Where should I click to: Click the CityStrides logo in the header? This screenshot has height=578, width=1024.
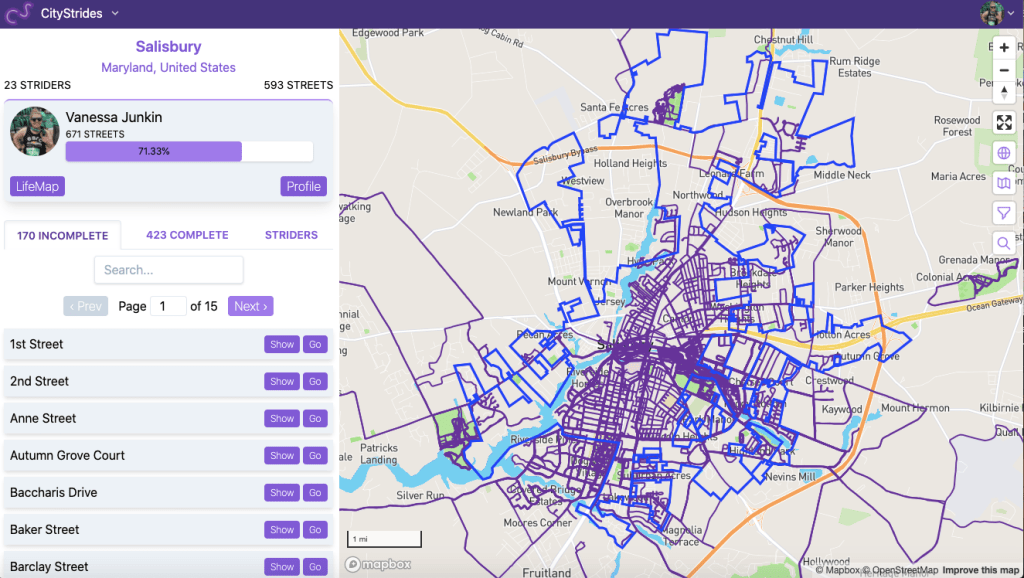click(x=20, y=13)
